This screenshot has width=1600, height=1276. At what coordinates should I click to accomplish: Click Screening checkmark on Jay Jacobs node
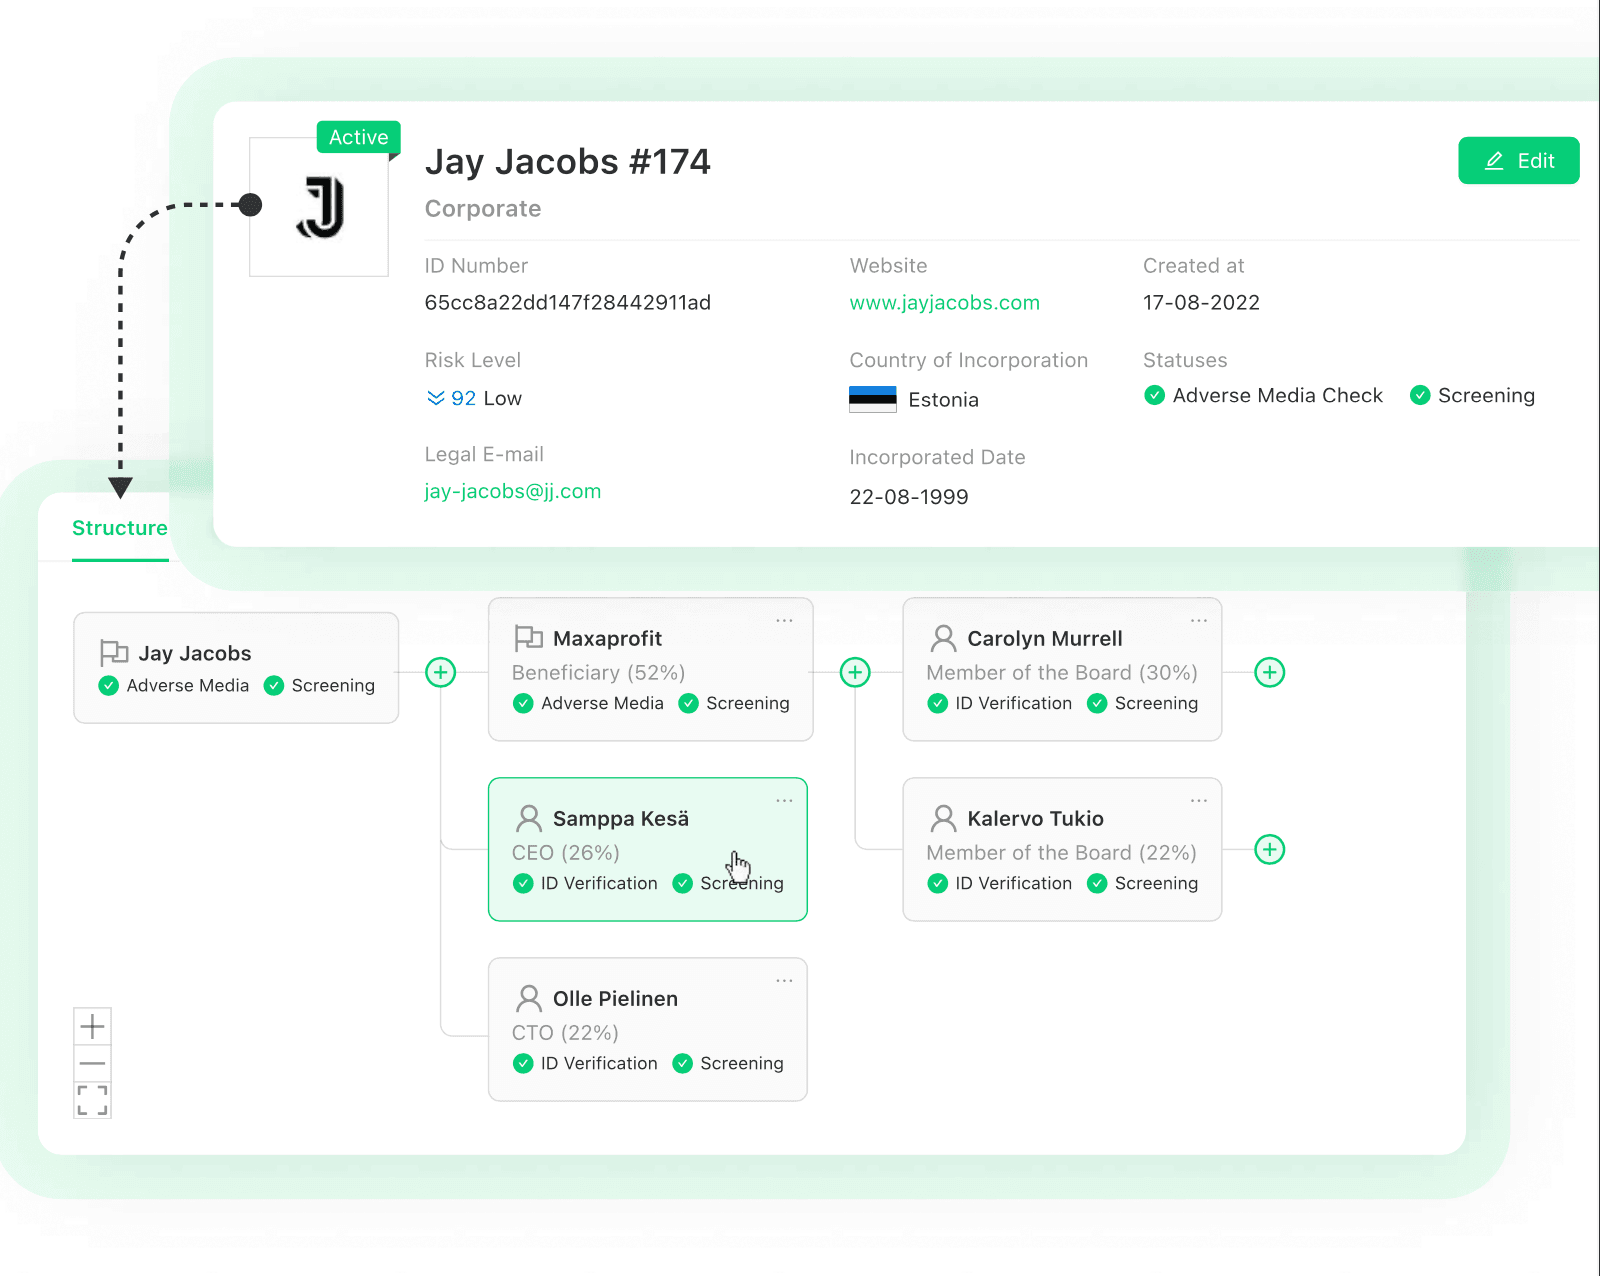[273, 685]
